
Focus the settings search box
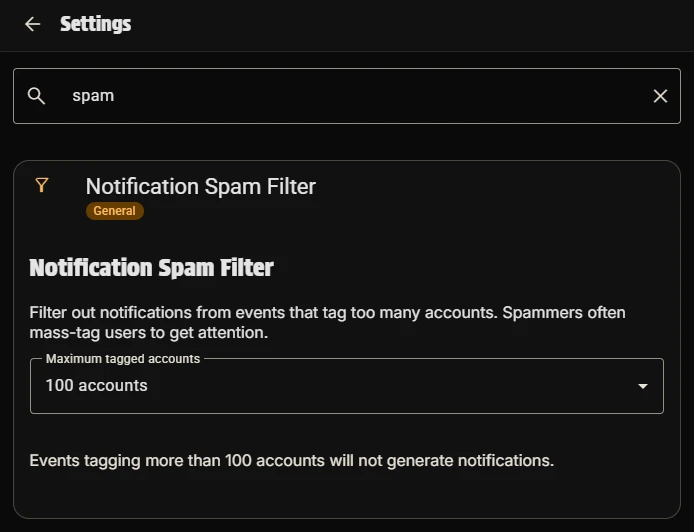pyautogui.click(x=350, y=96)
